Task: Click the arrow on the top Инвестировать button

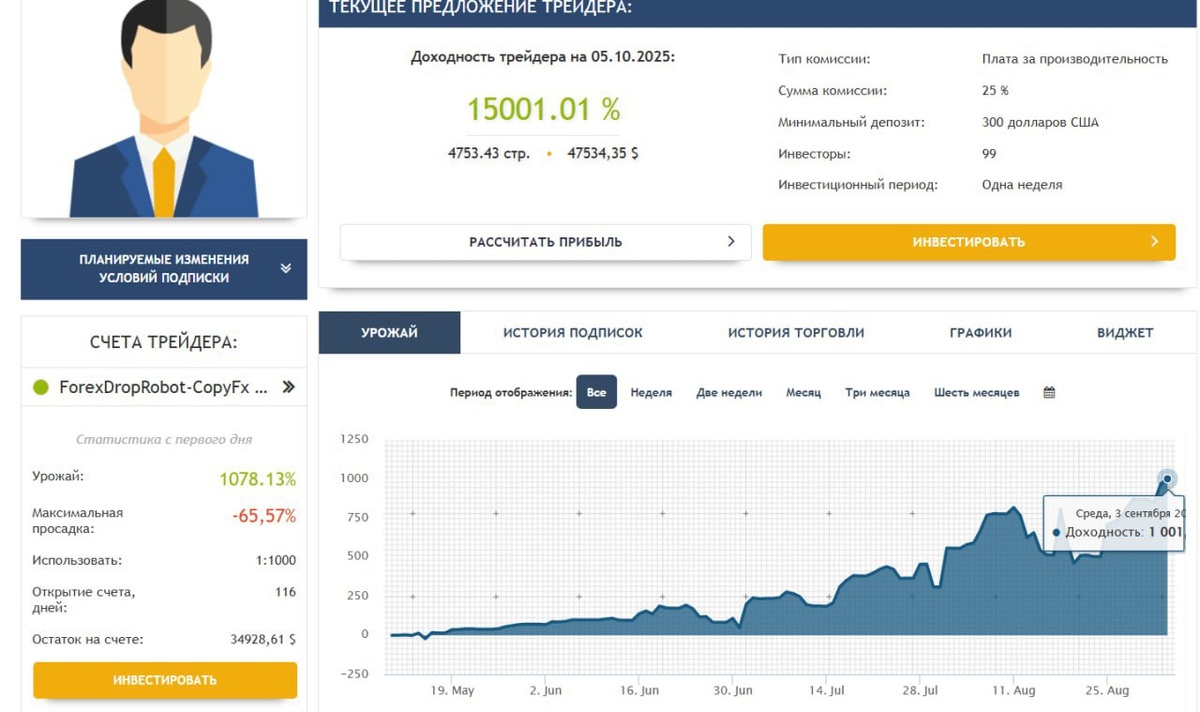Action: point(1155,241)
